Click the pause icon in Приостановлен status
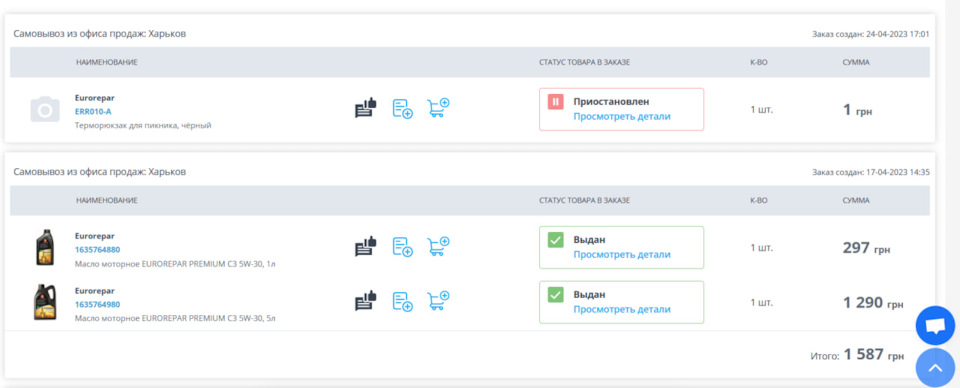Image resolution: width=960 pixels, height=388 pixels. 555,102
